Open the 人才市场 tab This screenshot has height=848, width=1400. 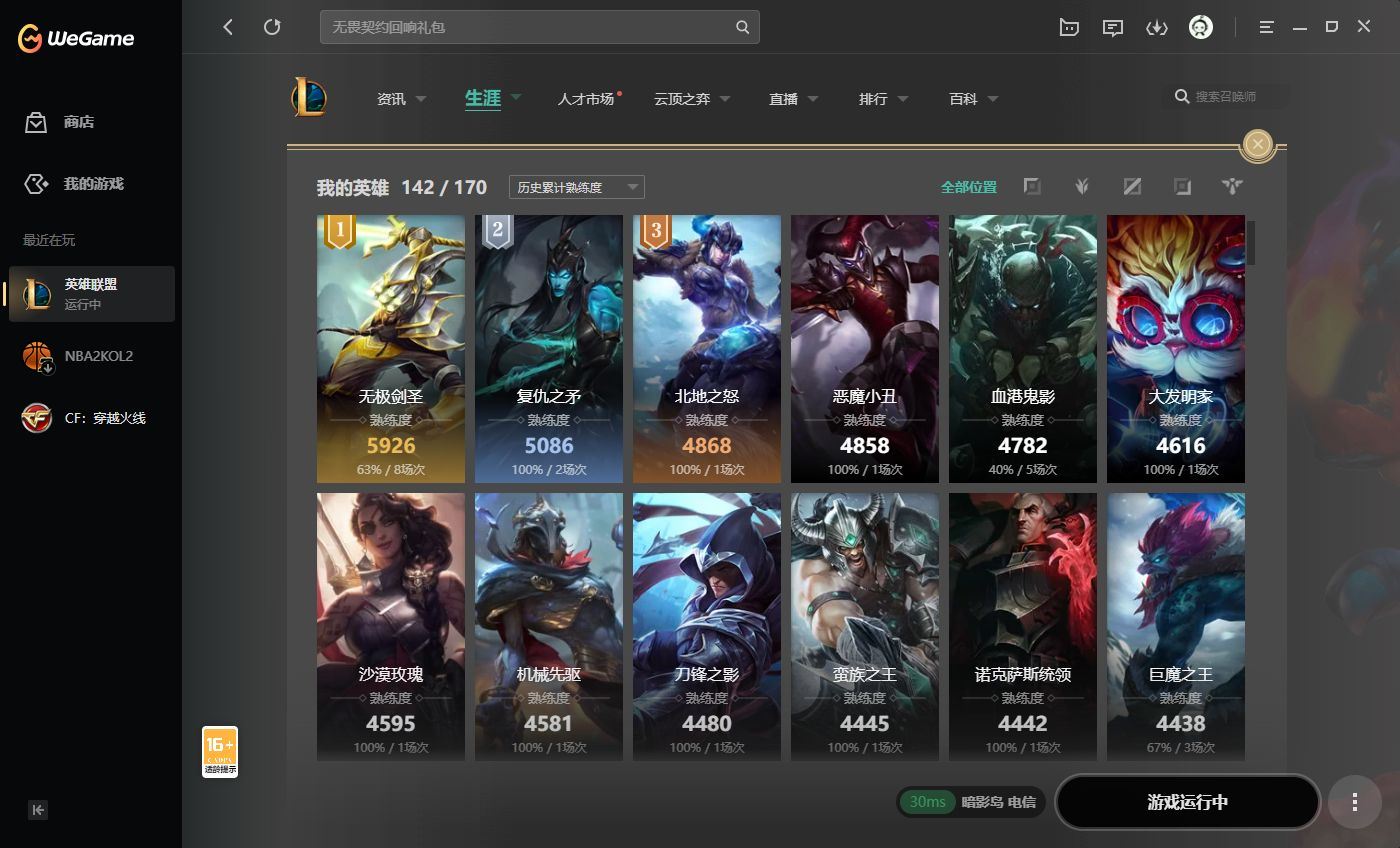pyautogui.click(x=586, y=99)
